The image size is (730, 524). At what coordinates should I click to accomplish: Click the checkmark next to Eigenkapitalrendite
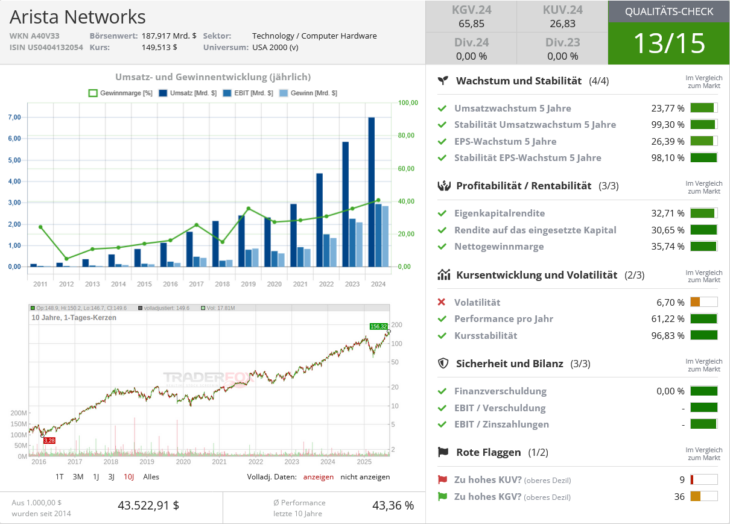[442, 213]
